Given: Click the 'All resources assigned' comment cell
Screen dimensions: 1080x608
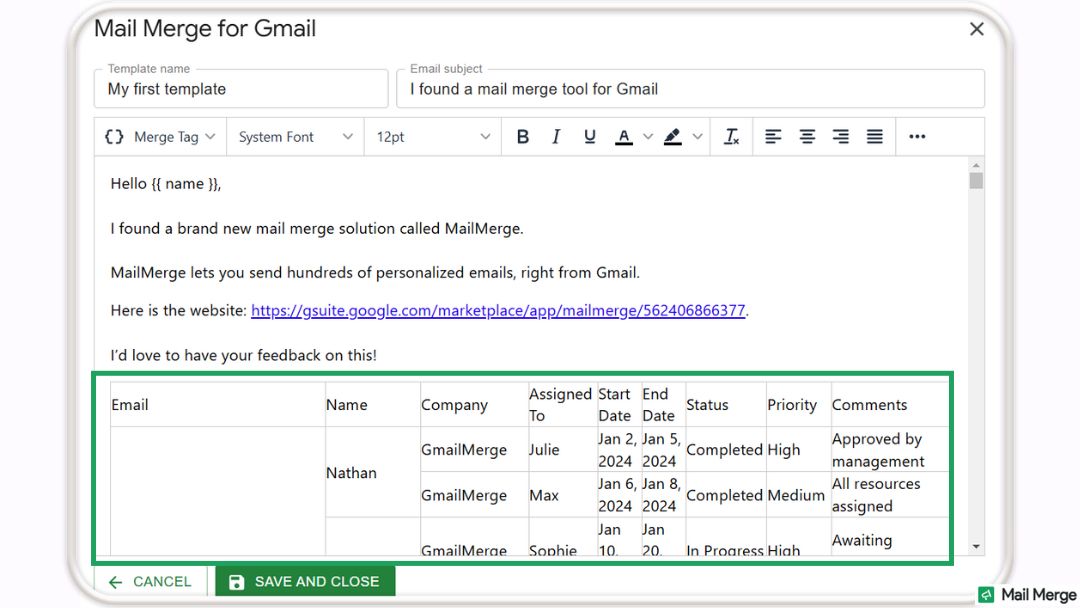Looking at the screenshot, I should point(889,495).
